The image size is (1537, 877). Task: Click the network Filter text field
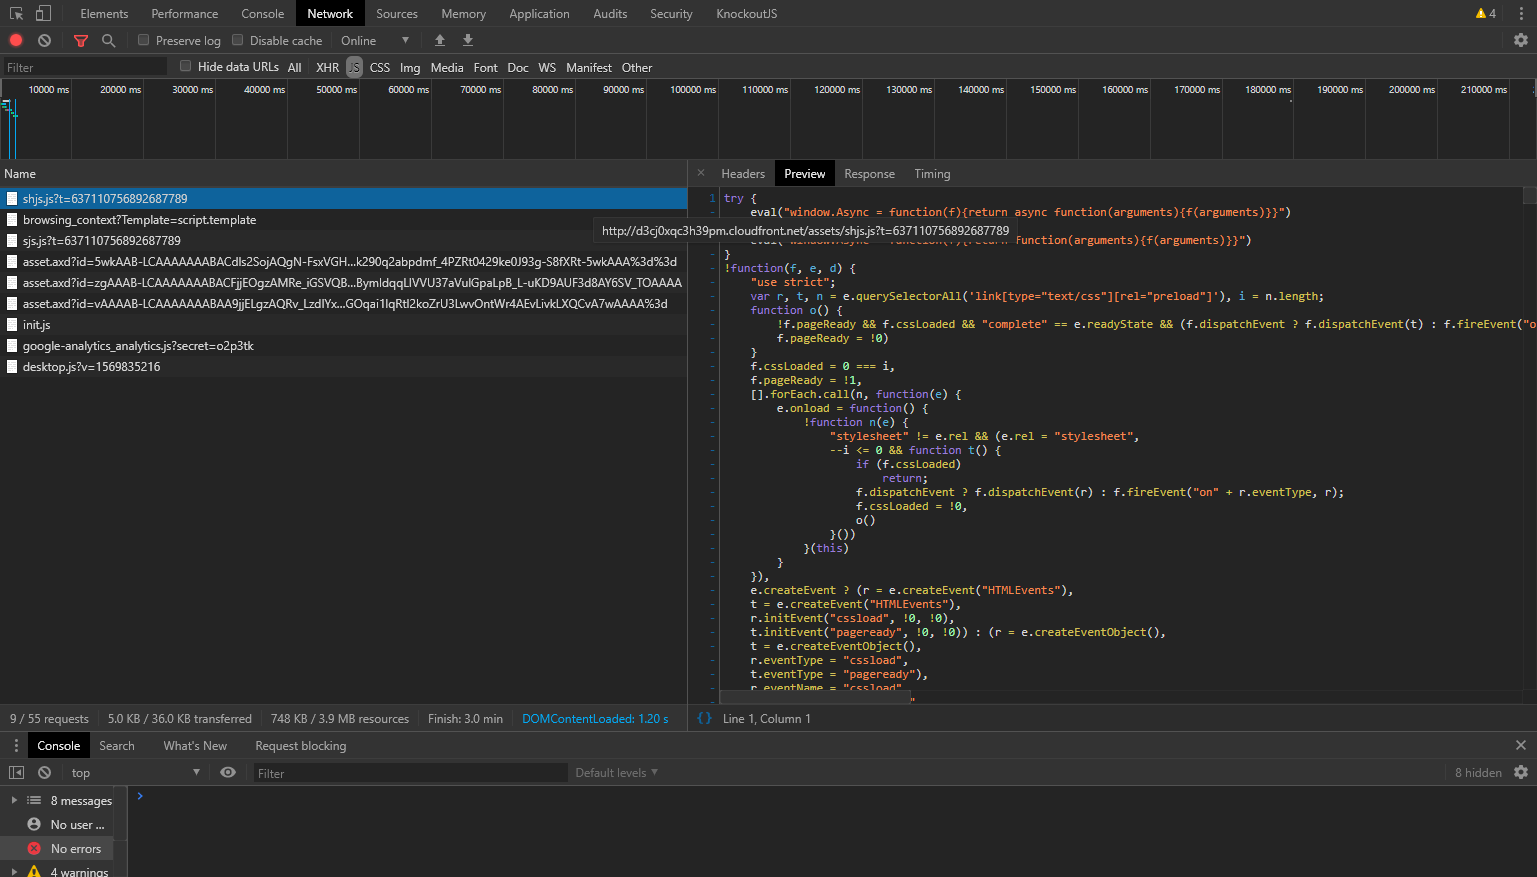click(x=84, y=67)
